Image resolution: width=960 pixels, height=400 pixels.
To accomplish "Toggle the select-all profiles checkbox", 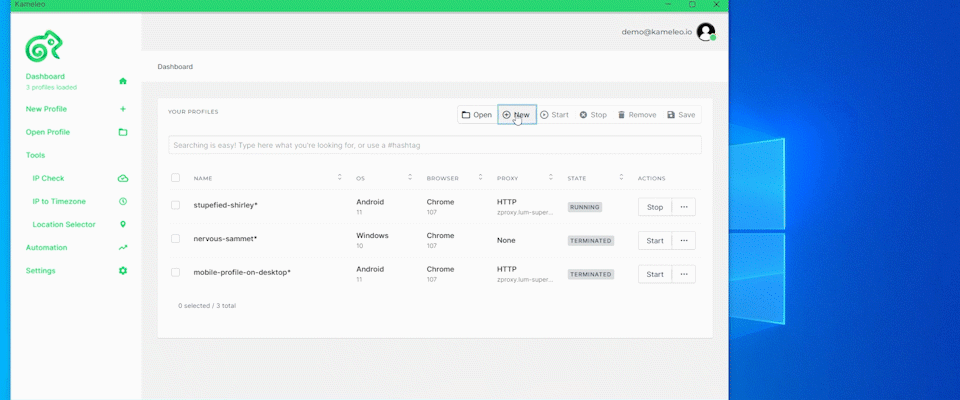I will coord(176,178).
